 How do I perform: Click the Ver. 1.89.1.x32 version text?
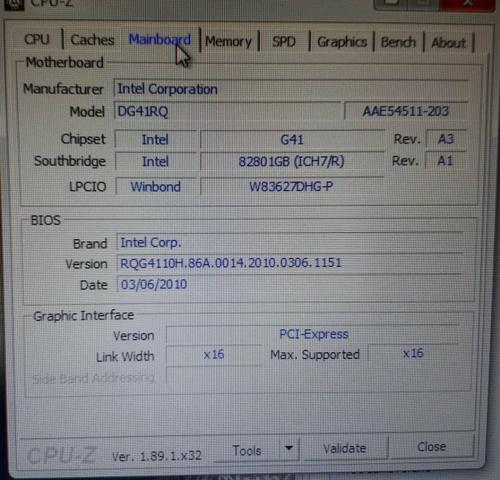point(157,456)
